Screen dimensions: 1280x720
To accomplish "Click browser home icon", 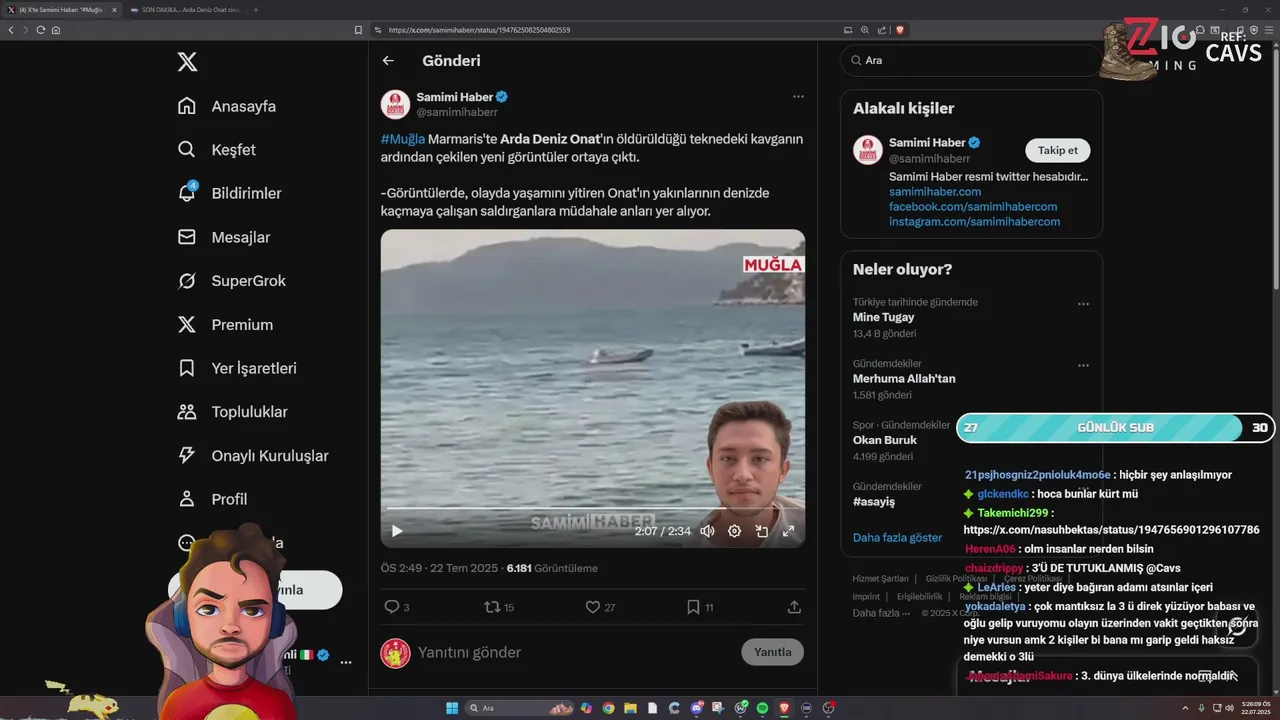I will [56, 30].
